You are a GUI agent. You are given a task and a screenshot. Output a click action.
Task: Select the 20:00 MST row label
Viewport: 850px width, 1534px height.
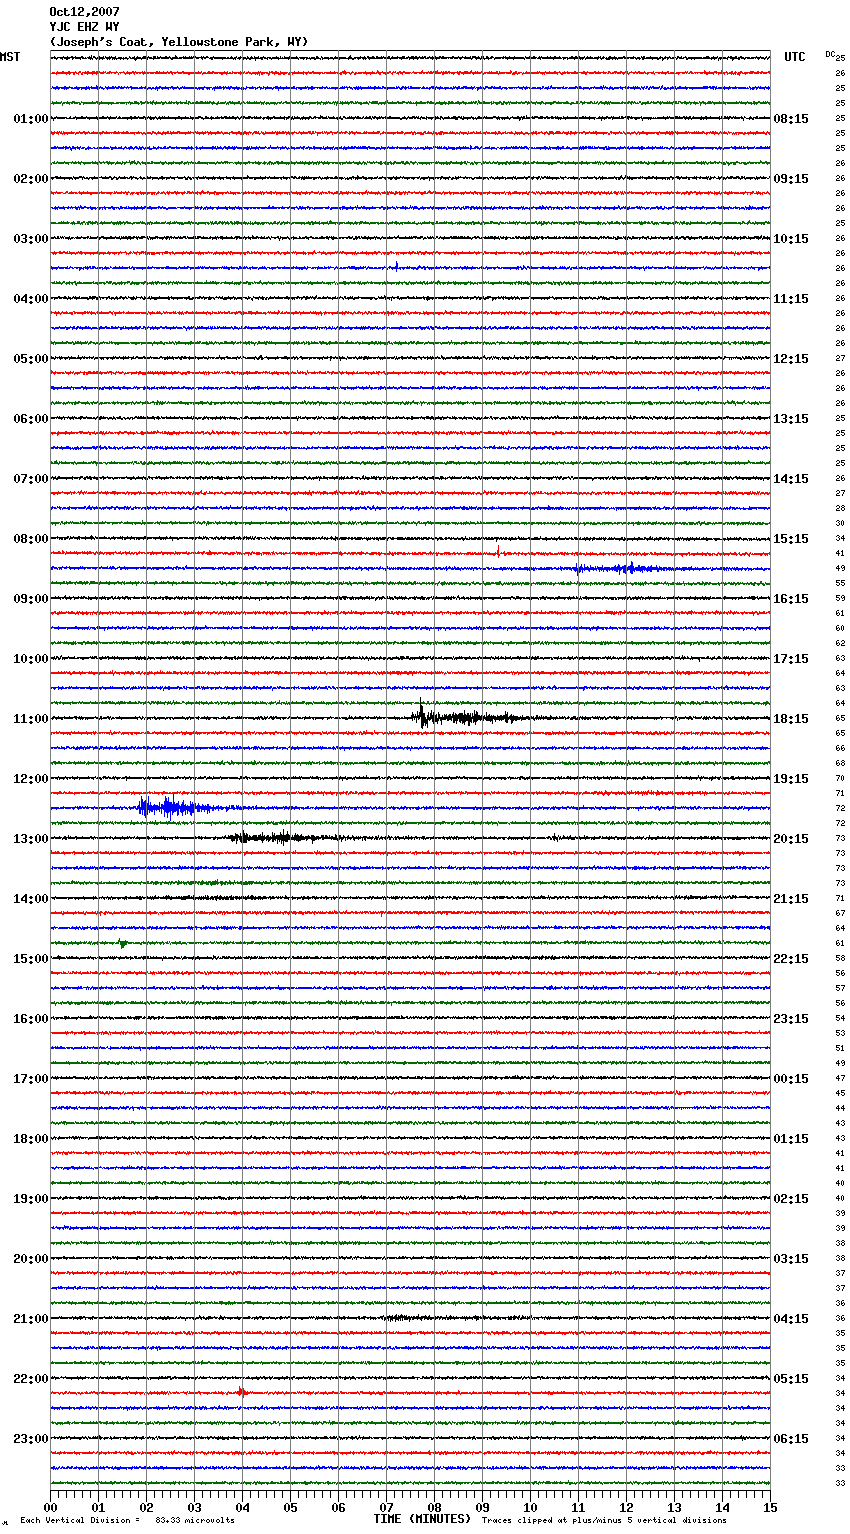[x=31, y=1259]
